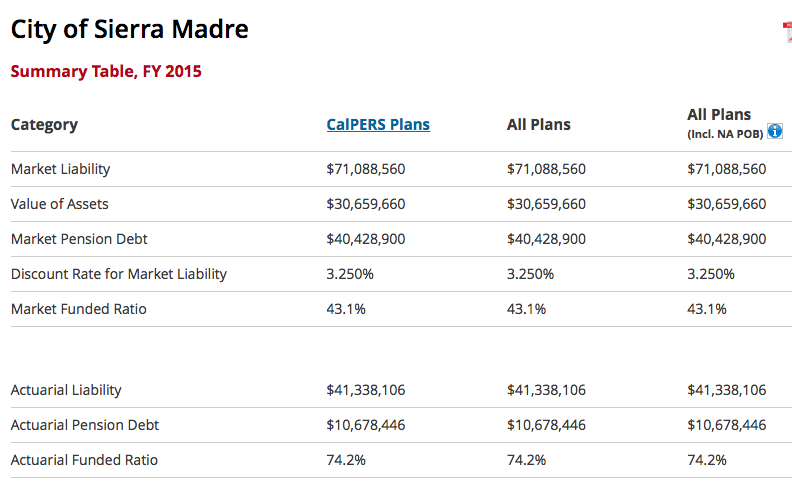Click the middle All Plans column header
The width and height of the screenshot is (792, 486).
(x=539, y=125)
